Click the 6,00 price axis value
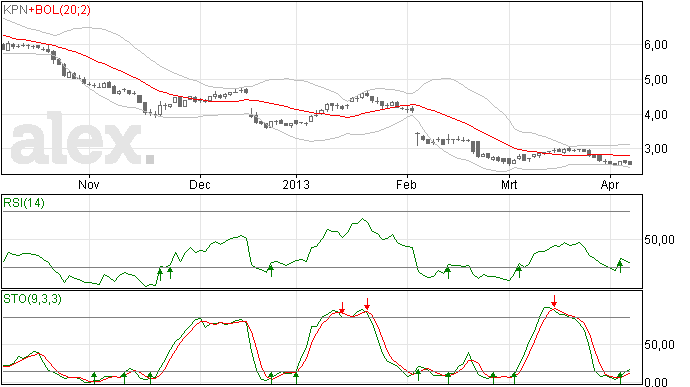 (656, 45)
